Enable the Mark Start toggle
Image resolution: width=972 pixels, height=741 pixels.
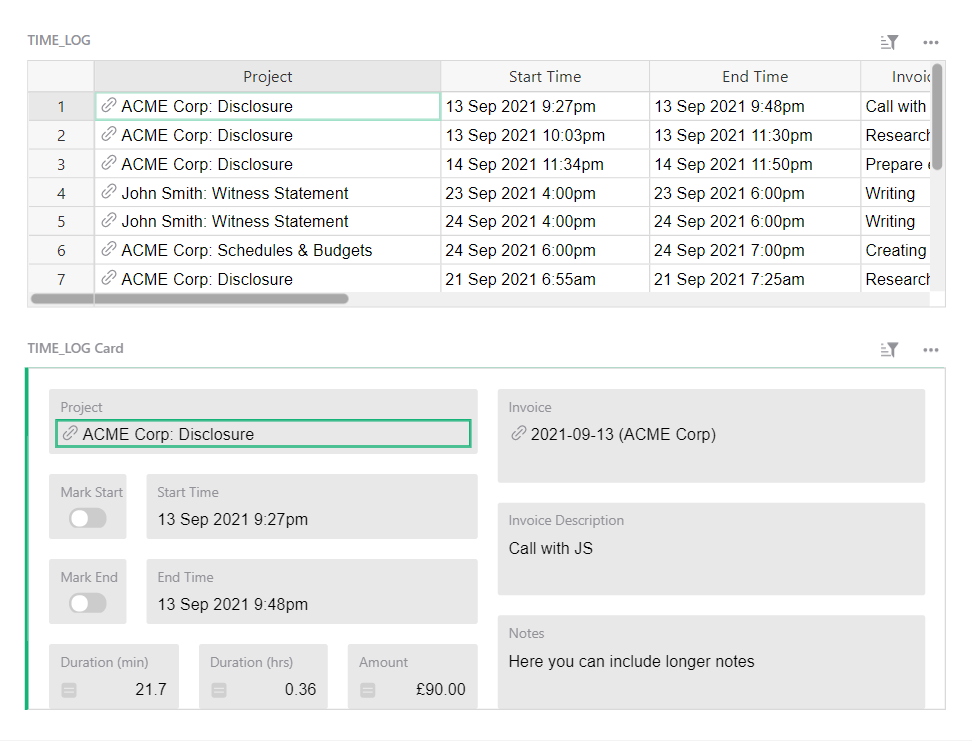tap(88, 518)
